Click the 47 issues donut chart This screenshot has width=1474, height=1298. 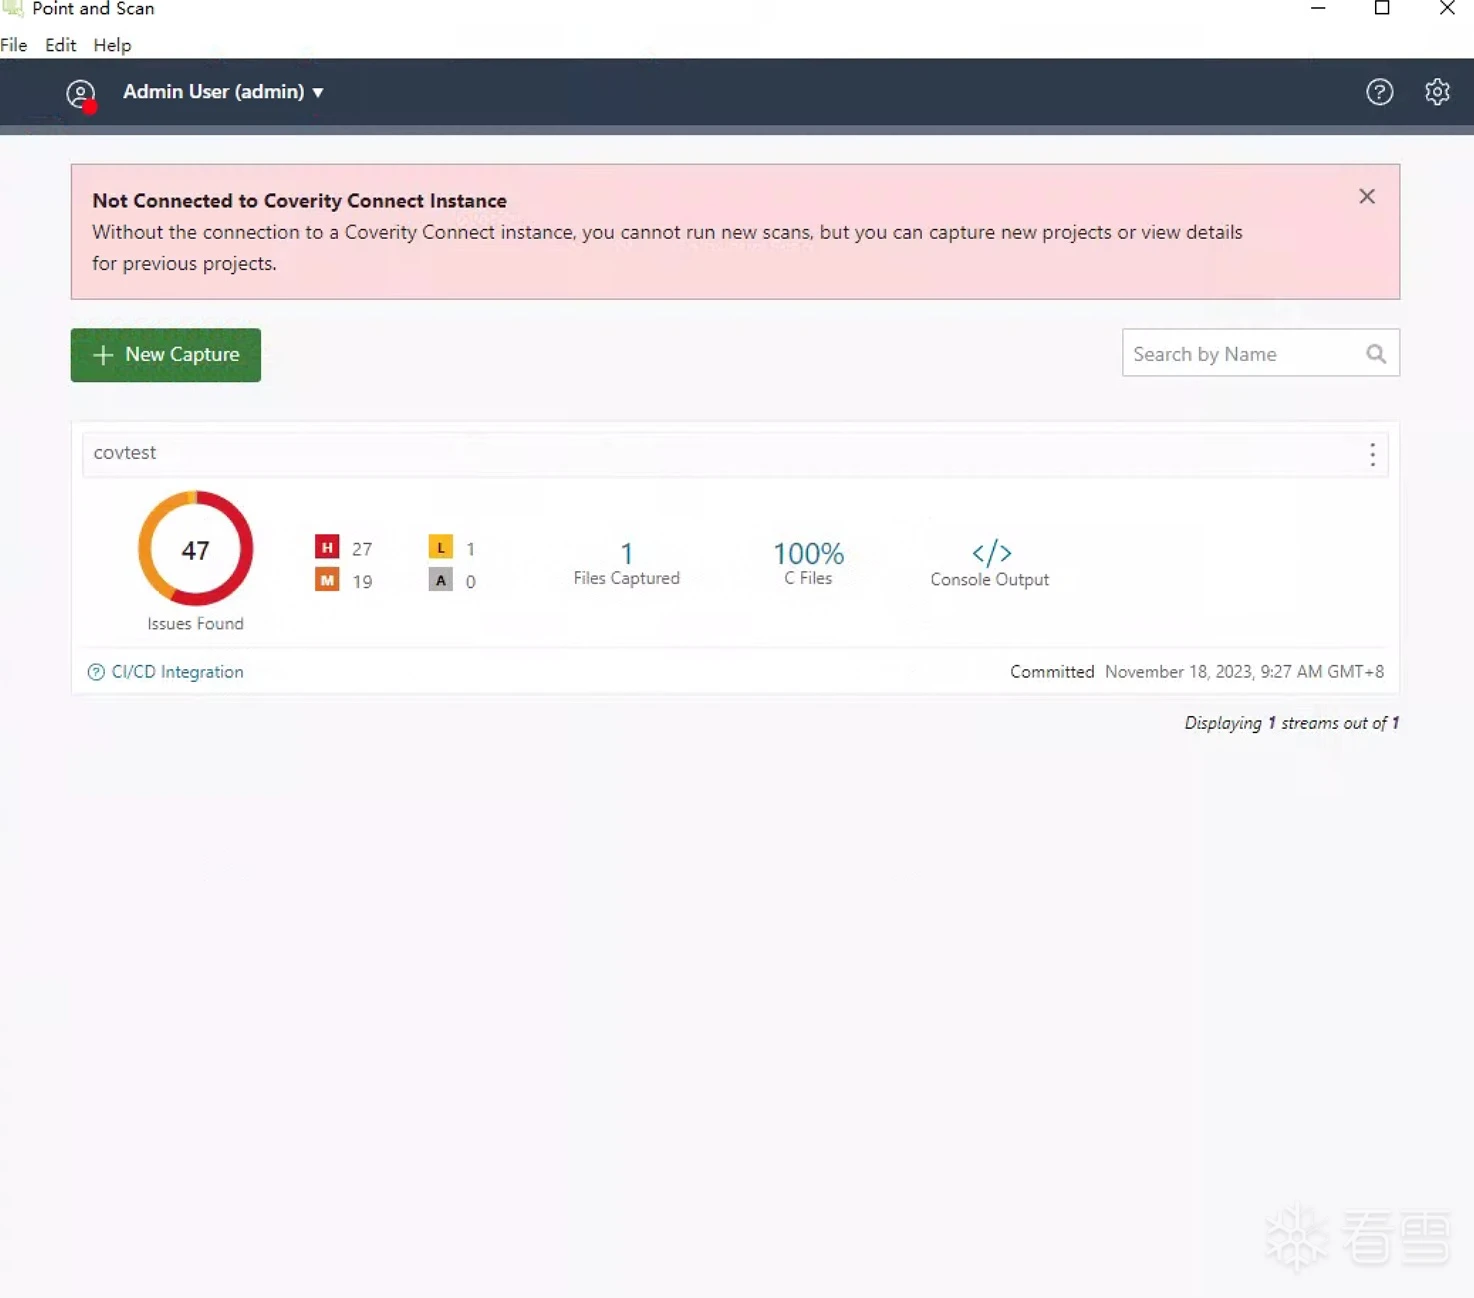pyautogui.click(x=195, y=548)
